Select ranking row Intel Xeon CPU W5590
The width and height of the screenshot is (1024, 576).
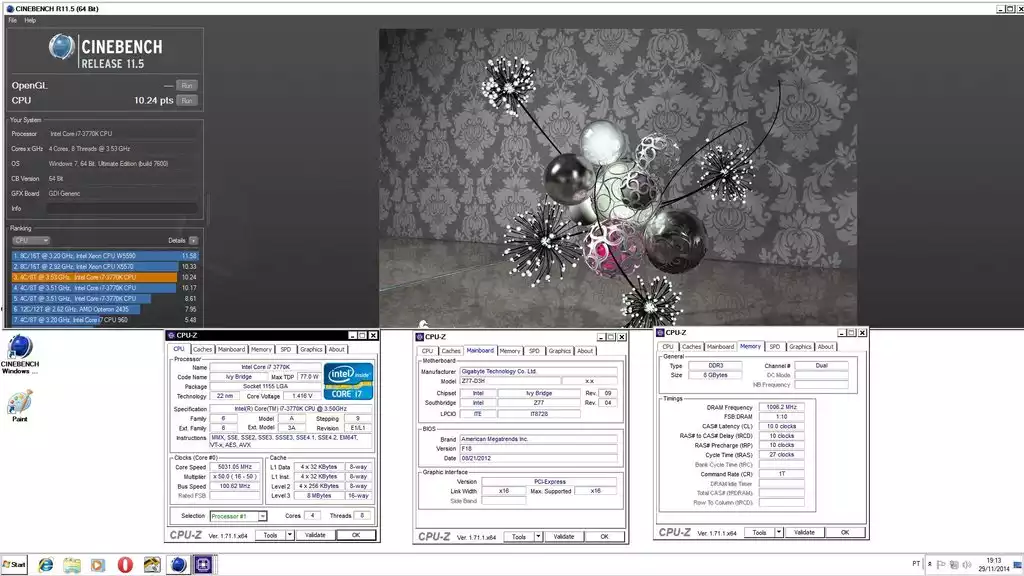(105, 256)
